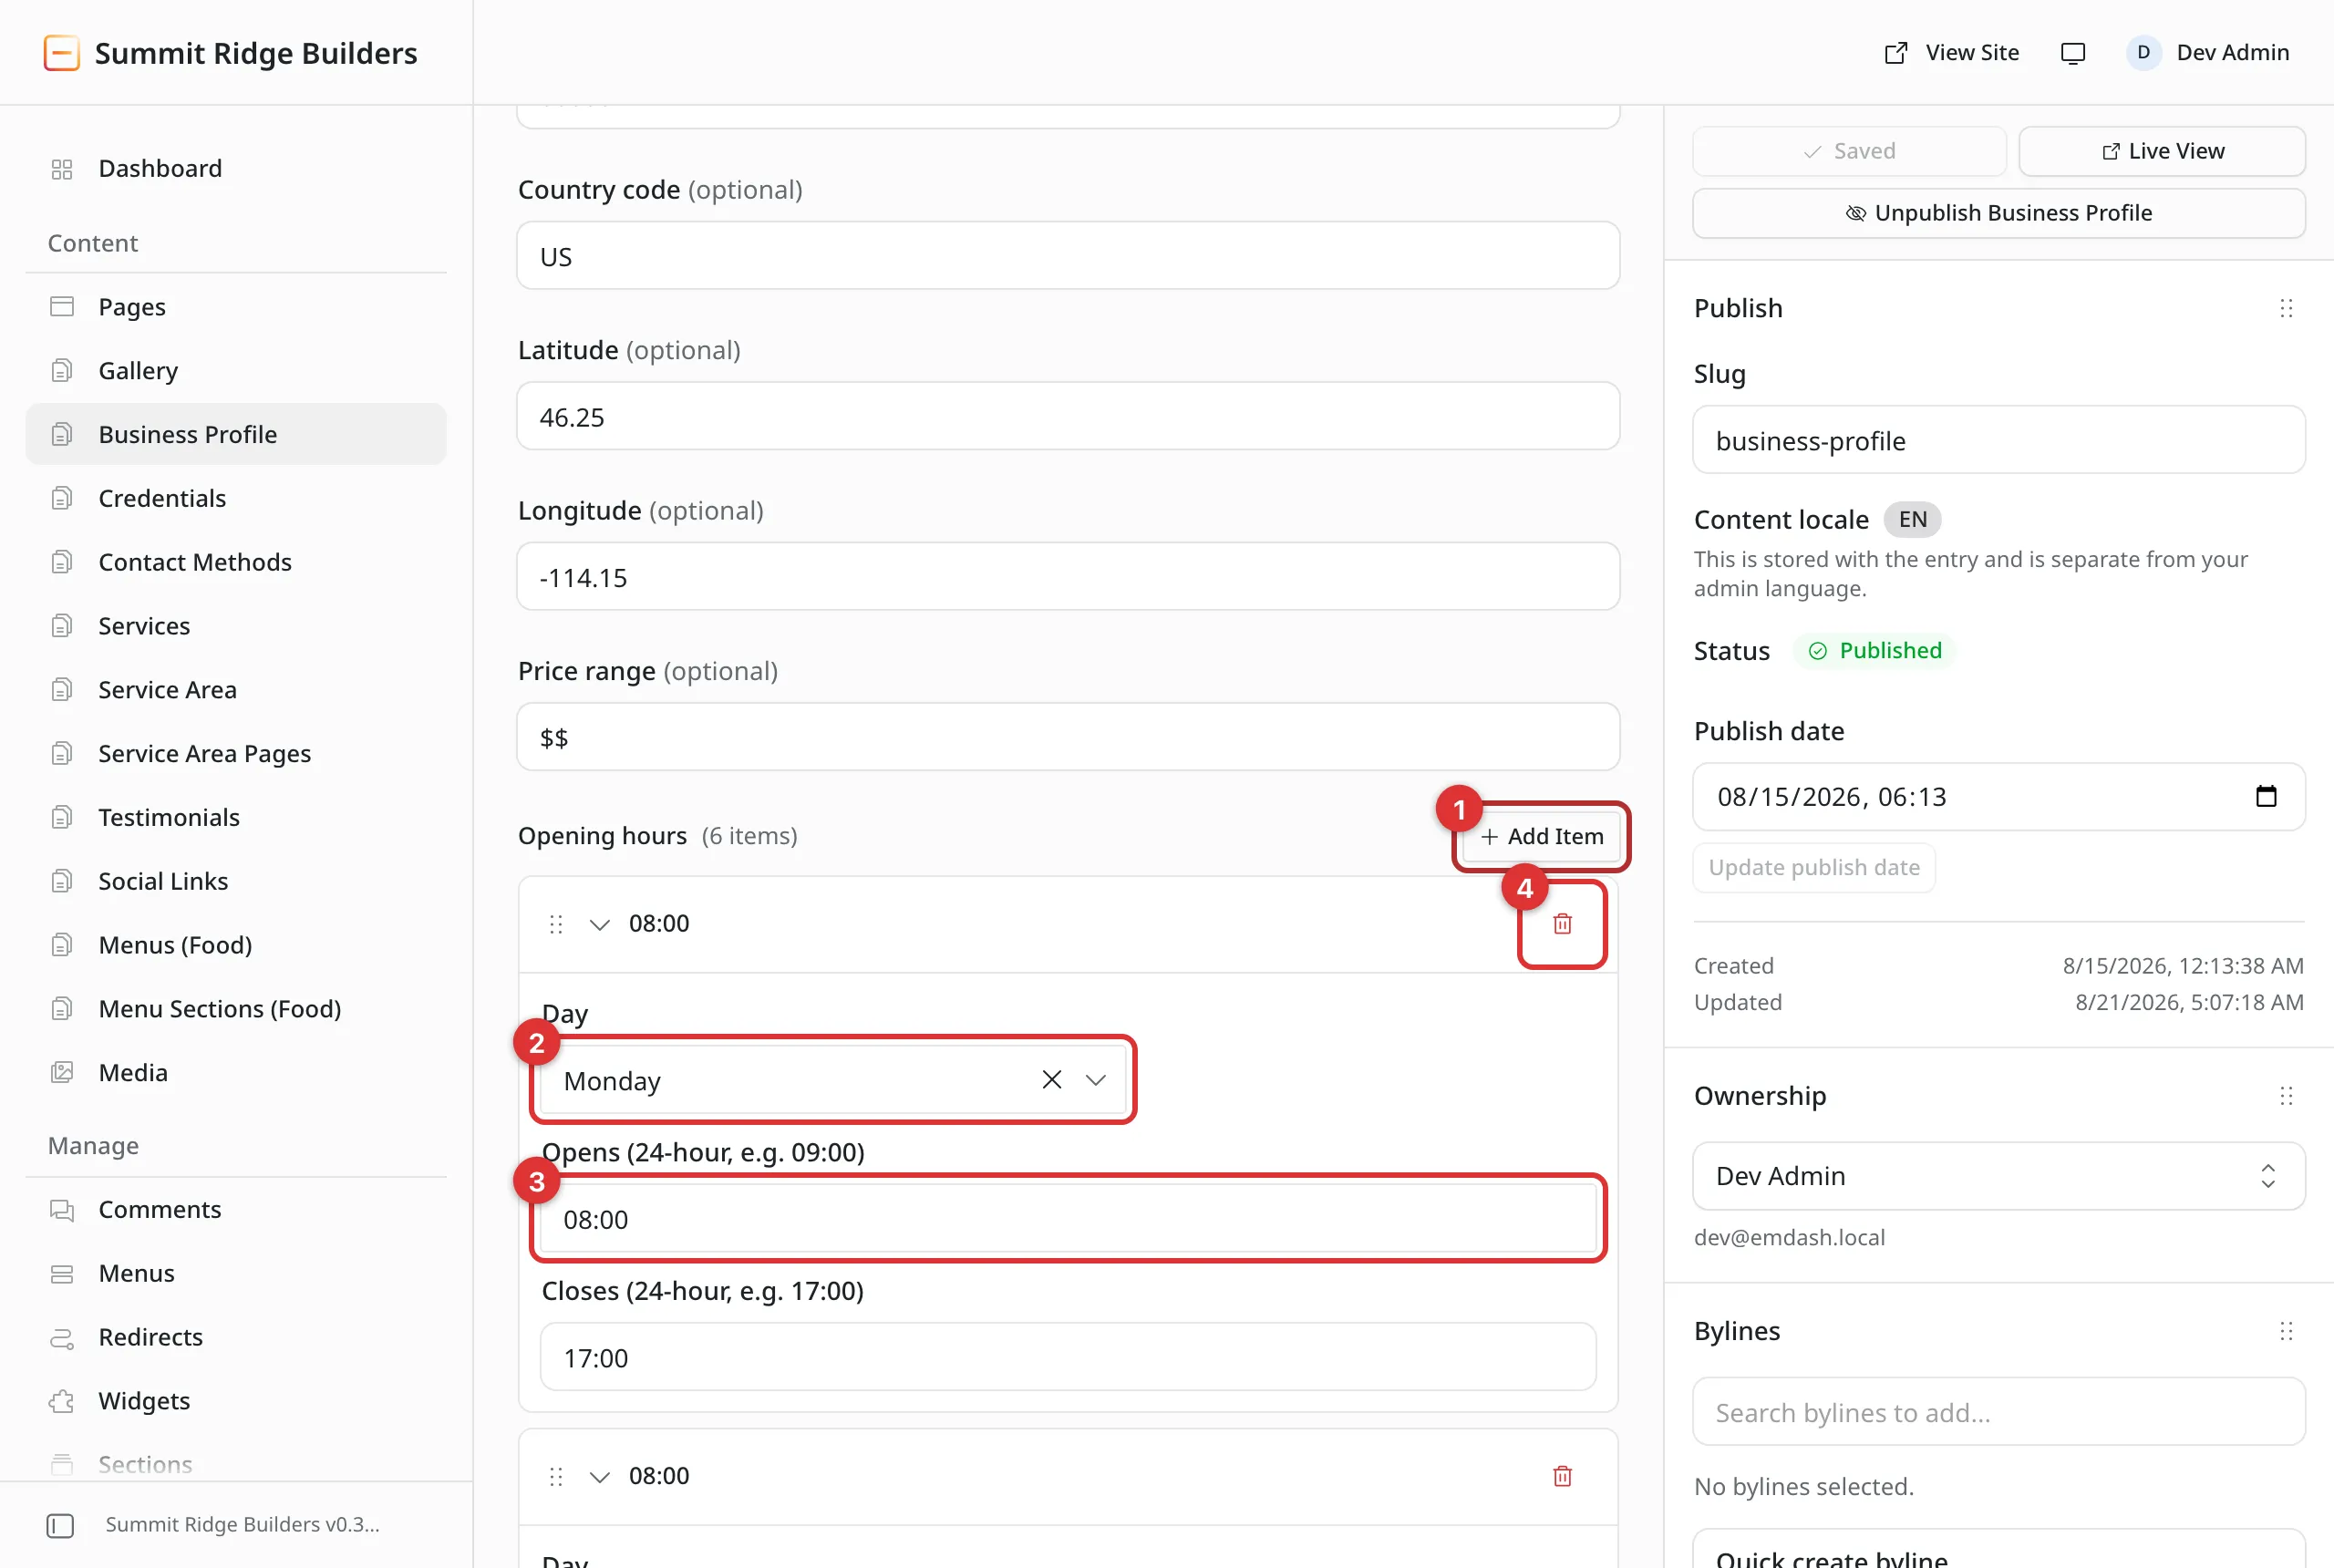The height and width of the screenshot is (1568, 2334).
Task: Click the Price range input
Action: (1068, 737)
